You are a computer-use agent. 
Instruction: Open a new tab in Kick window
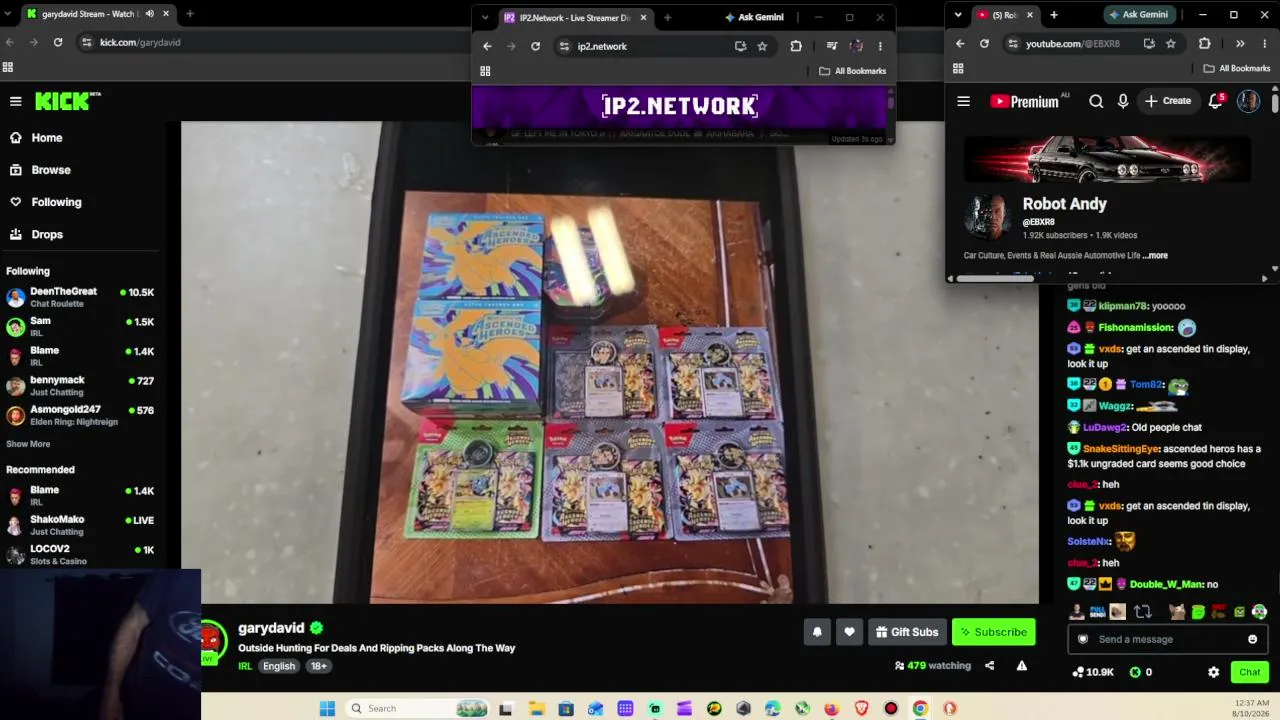tap(190, 14)
